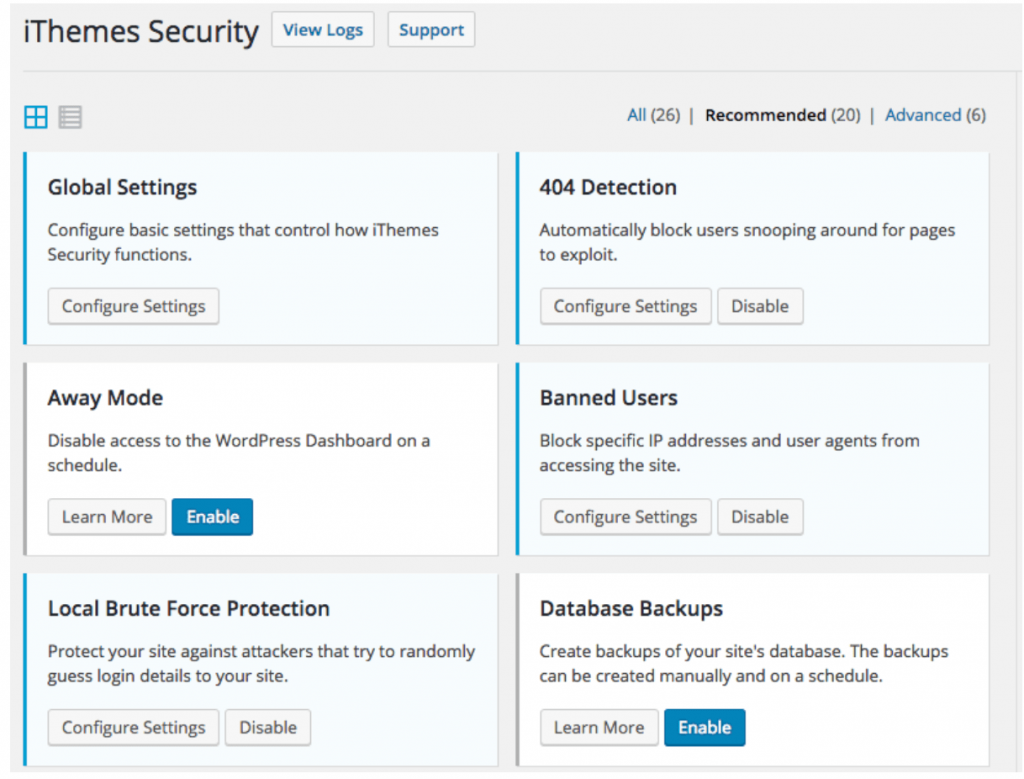
Task: Click 'Disable access to the WordPress Dashboard' text
Action: click(x=239, y=453)
